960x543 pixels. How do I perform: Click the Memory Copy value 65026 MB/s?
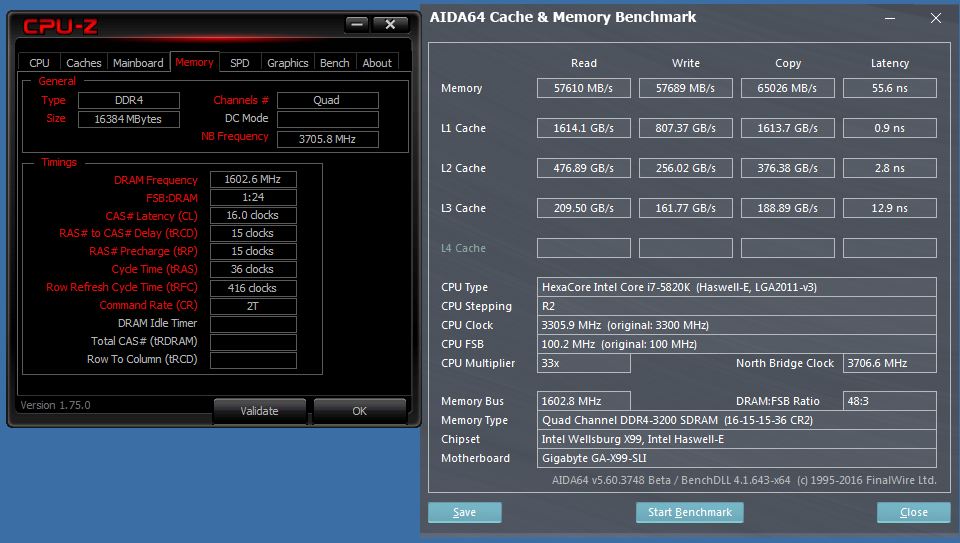tap(787, 88)
